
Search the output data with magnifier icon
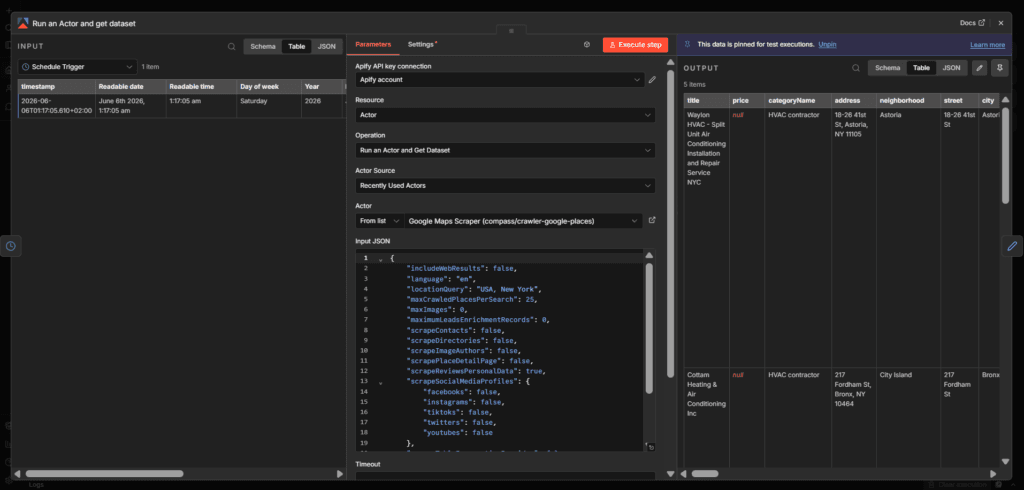[856, 68]
